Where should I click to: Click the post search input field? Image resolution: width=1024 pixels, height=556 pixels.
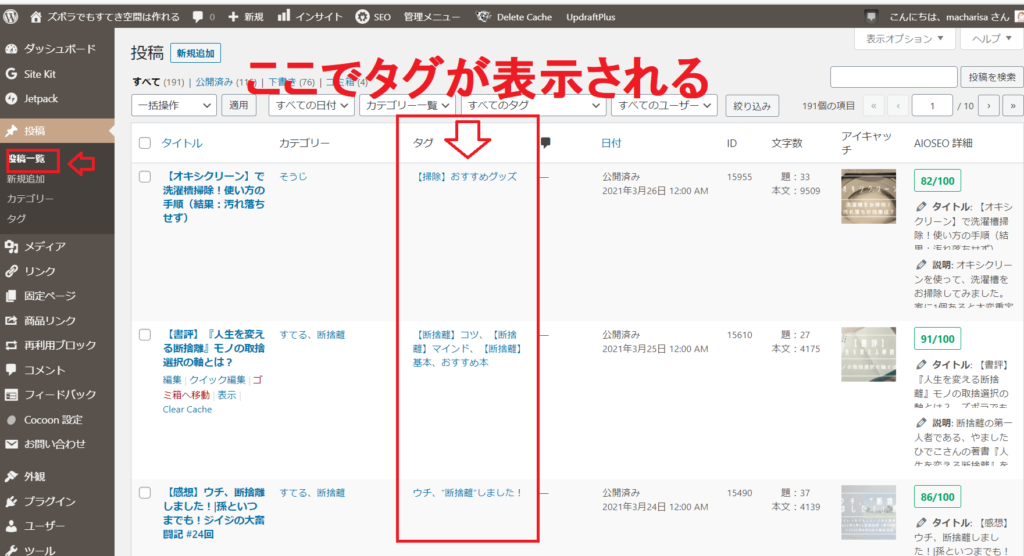click(892, 77)
